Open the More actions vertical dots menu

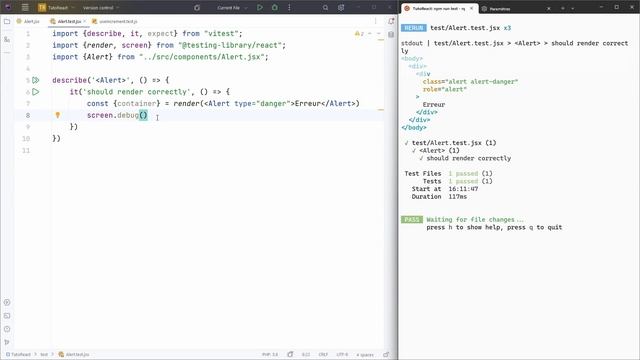(289, 7)
